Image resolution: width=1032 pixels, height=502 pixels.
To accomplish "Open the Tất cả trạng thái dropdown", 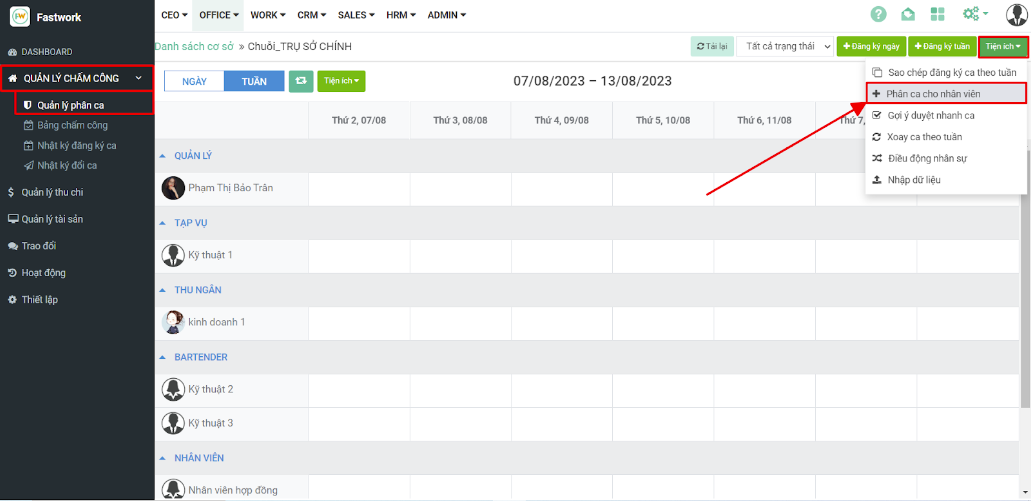I will click(784, 47).
